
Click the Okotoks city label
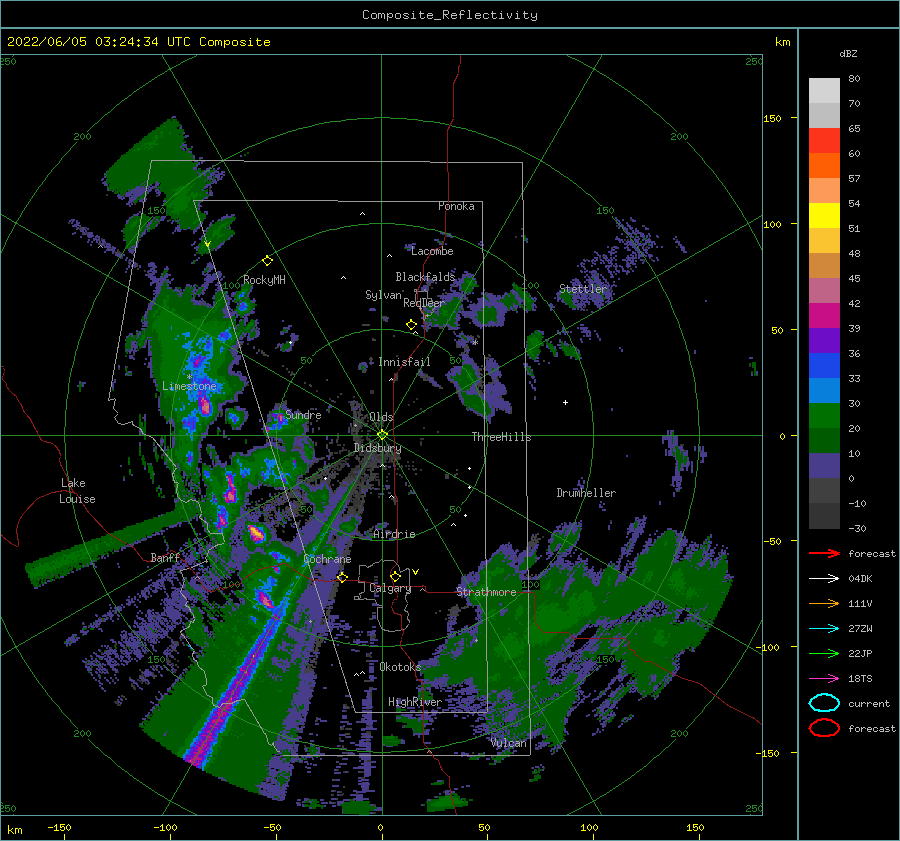click(400, 667)
